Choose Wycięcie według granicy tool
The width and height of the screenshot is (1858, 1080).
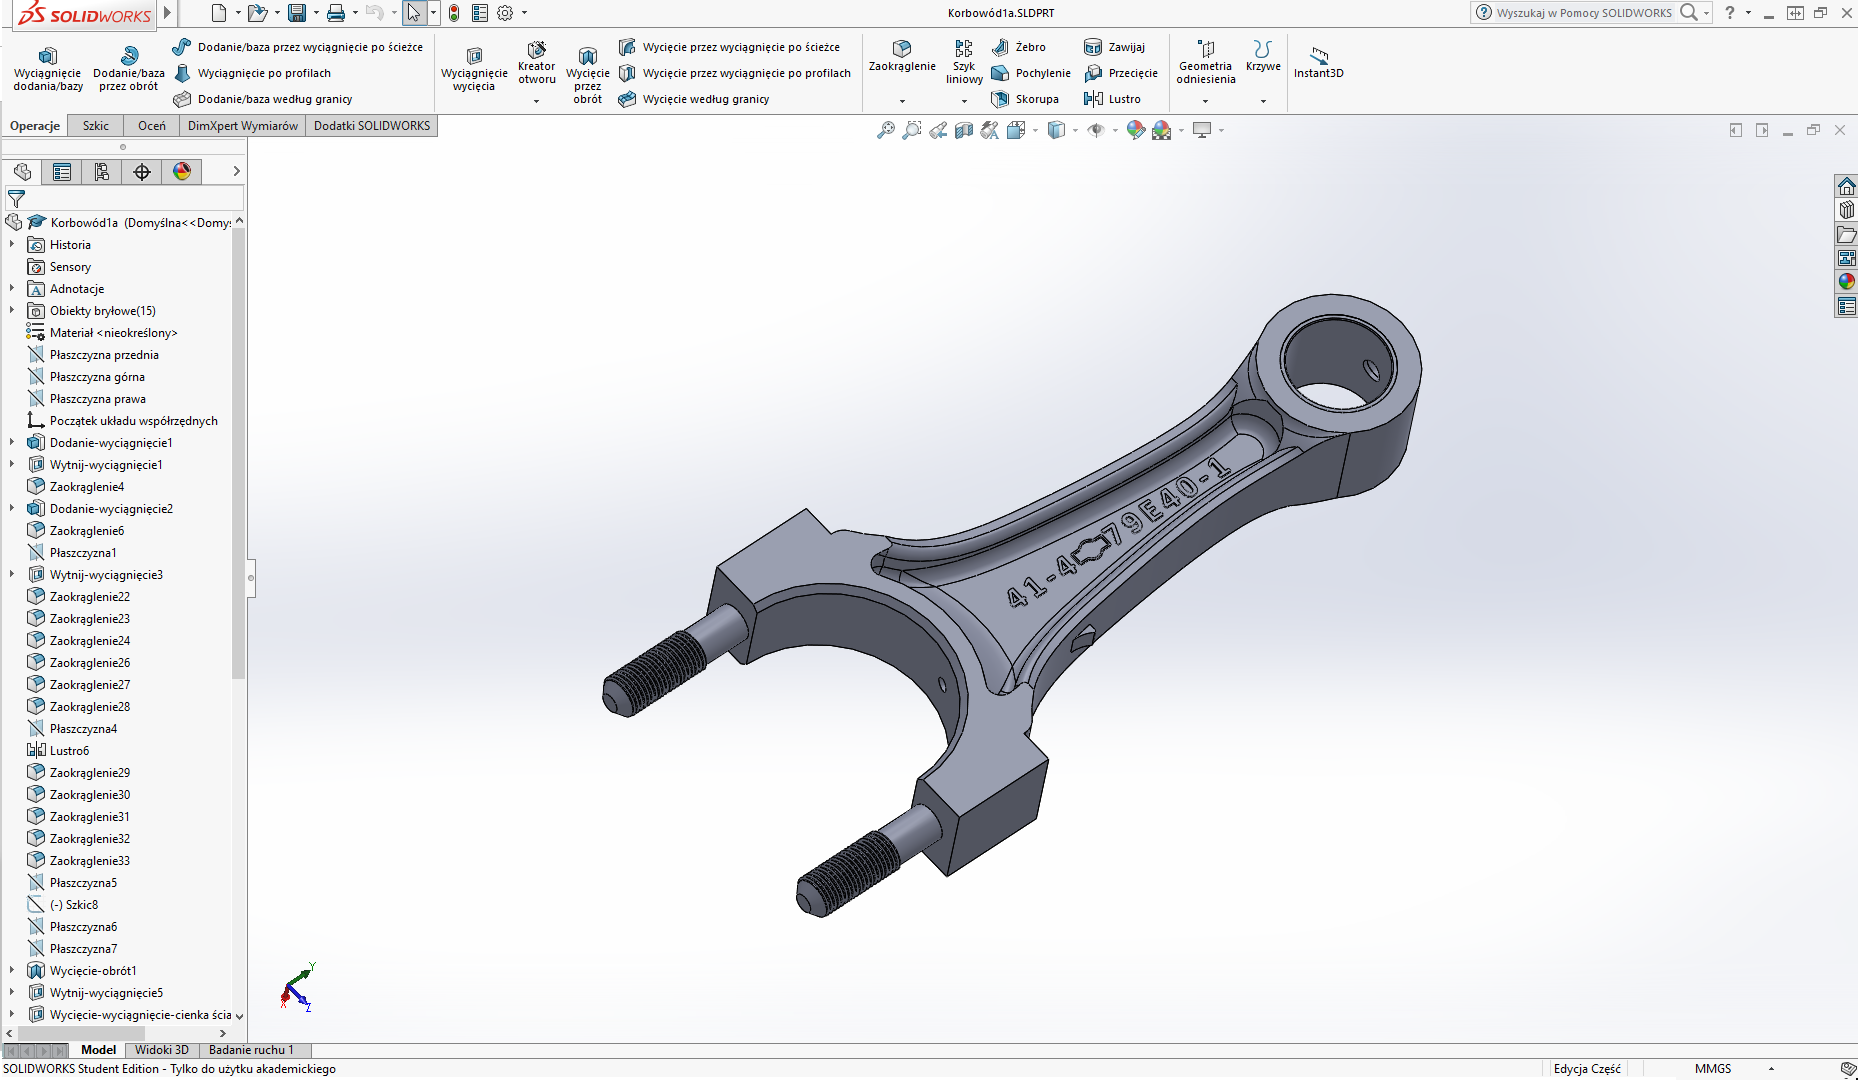tap(694, 99)
